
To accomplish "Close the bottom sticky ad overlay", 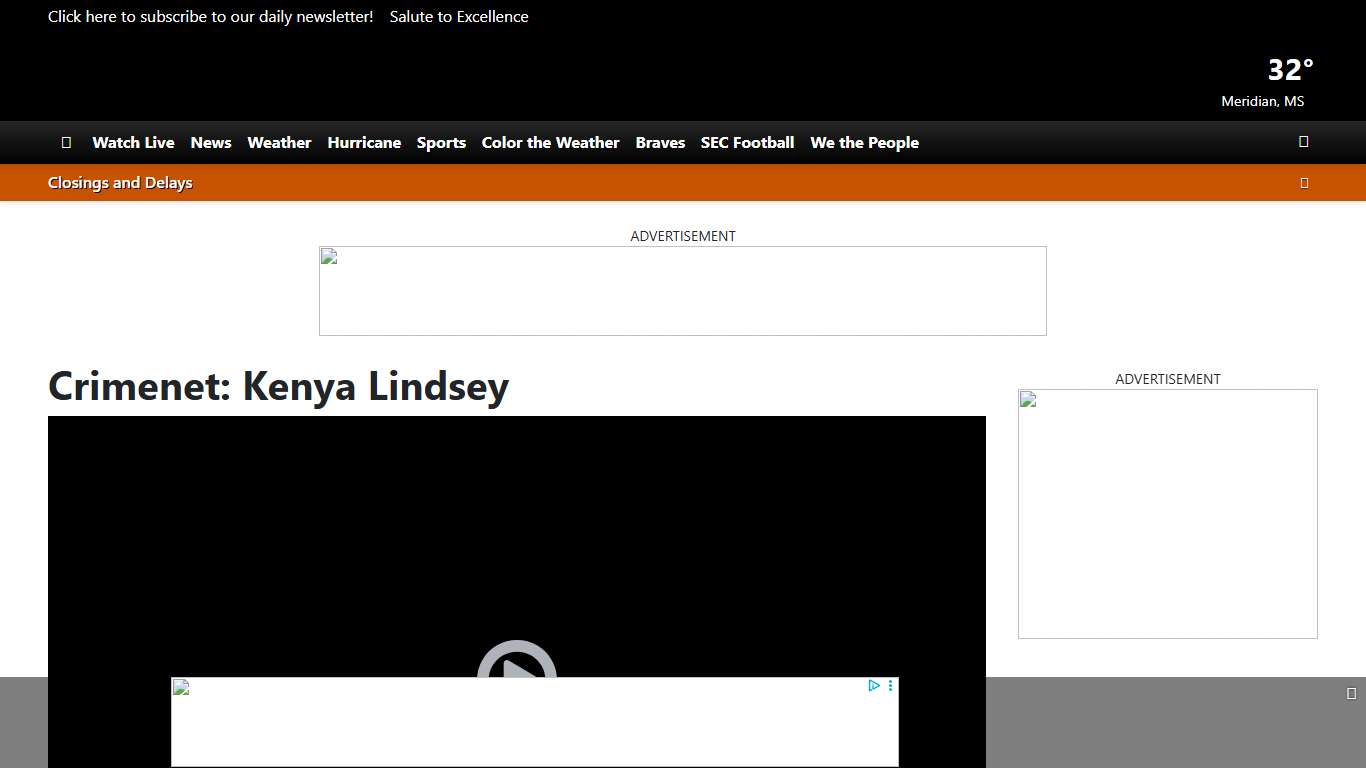I will pyautogui.click(x=1351, y=694).
